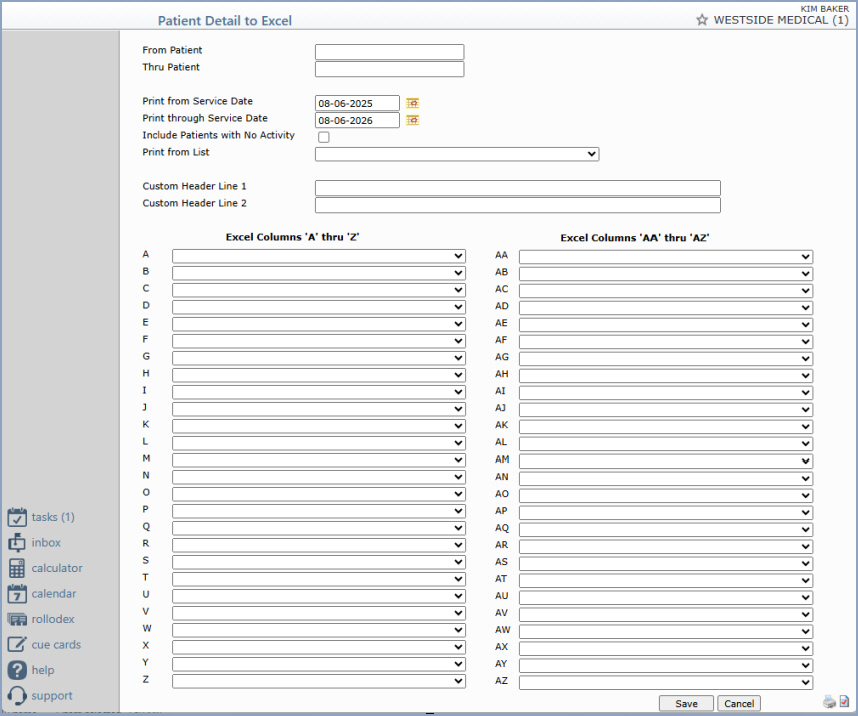Click the favorite star icon beside WESTSIDE MEDICAL
858x716 pixels.
point(702,20)
